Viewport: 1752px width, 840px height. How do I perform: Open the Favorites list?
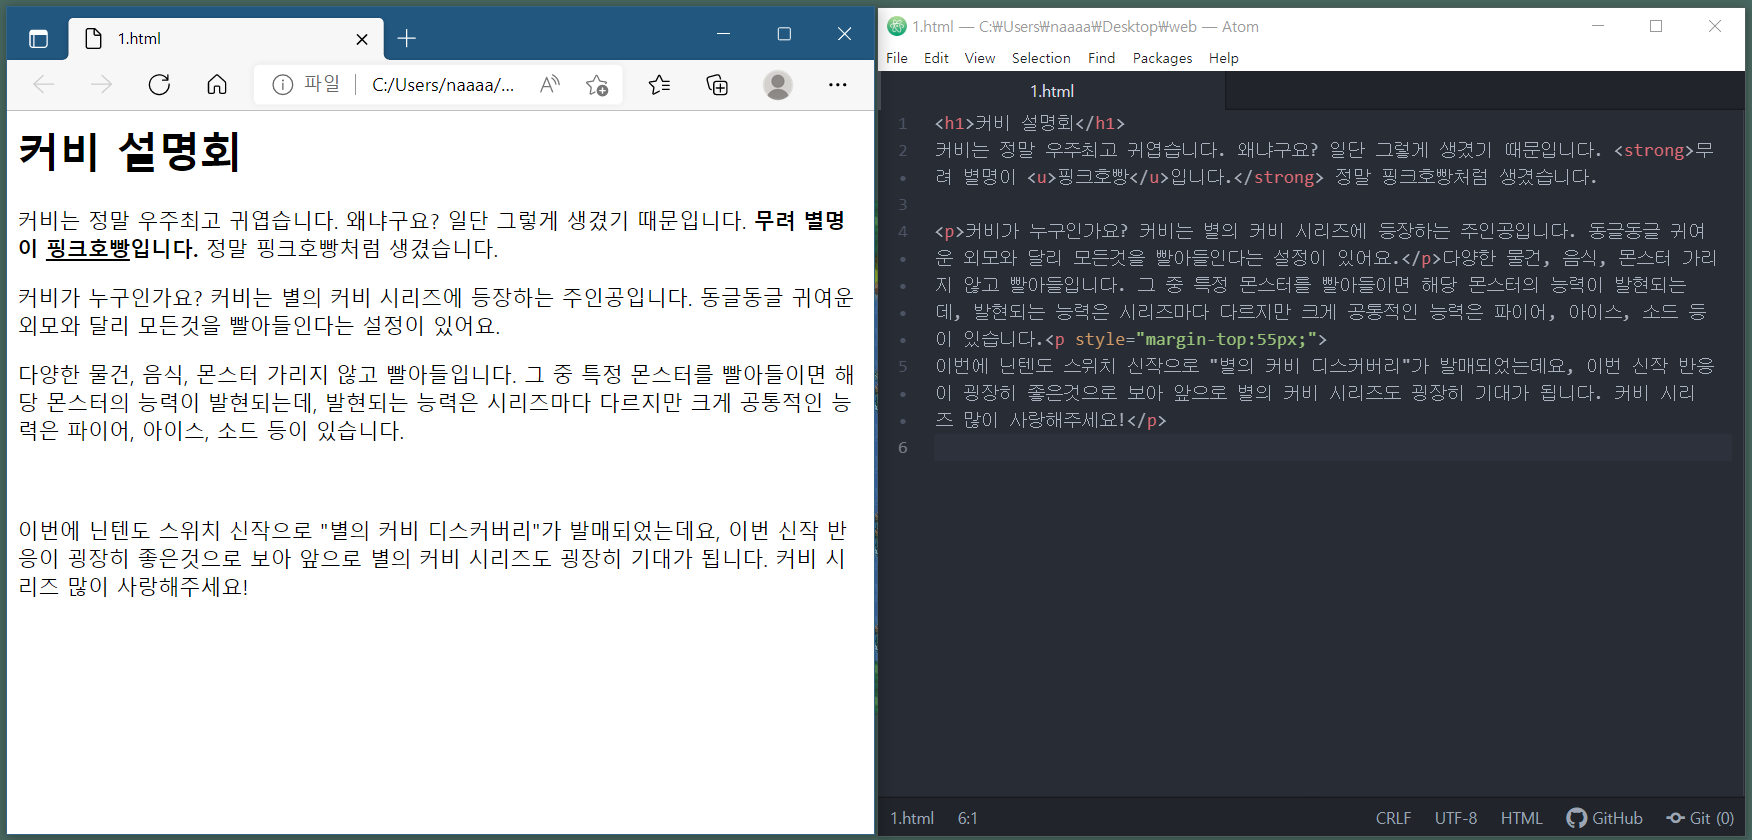659,85
